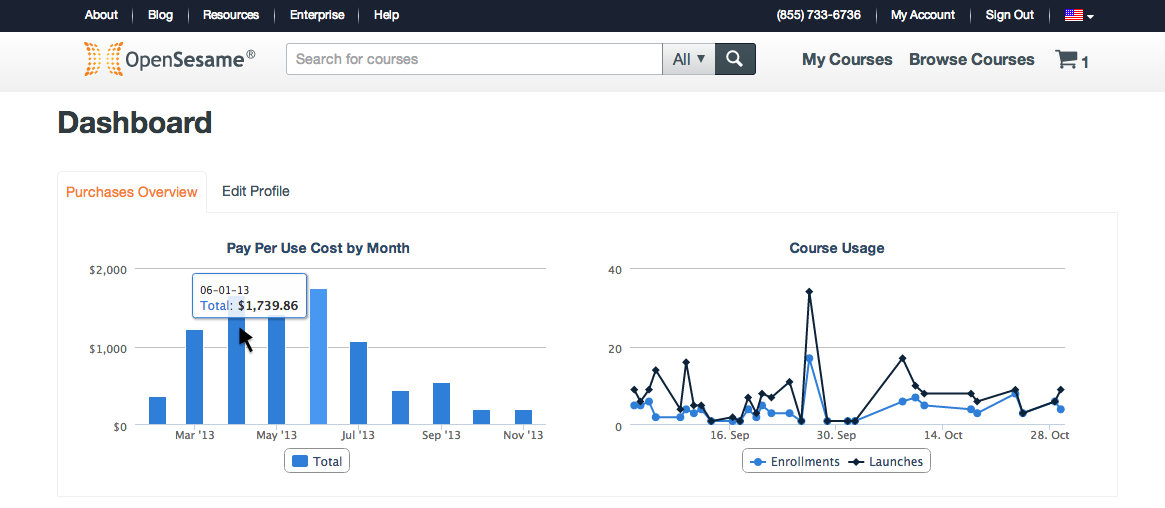The width and height of the screenshot is (1165, 508).
Task: Type in the Search for courses field
Action: tap(474, 59)
